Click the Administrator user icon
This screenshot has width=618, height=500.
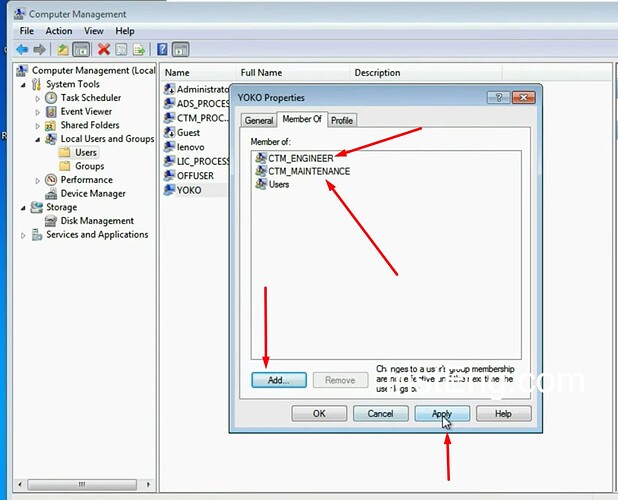point(169,89)
